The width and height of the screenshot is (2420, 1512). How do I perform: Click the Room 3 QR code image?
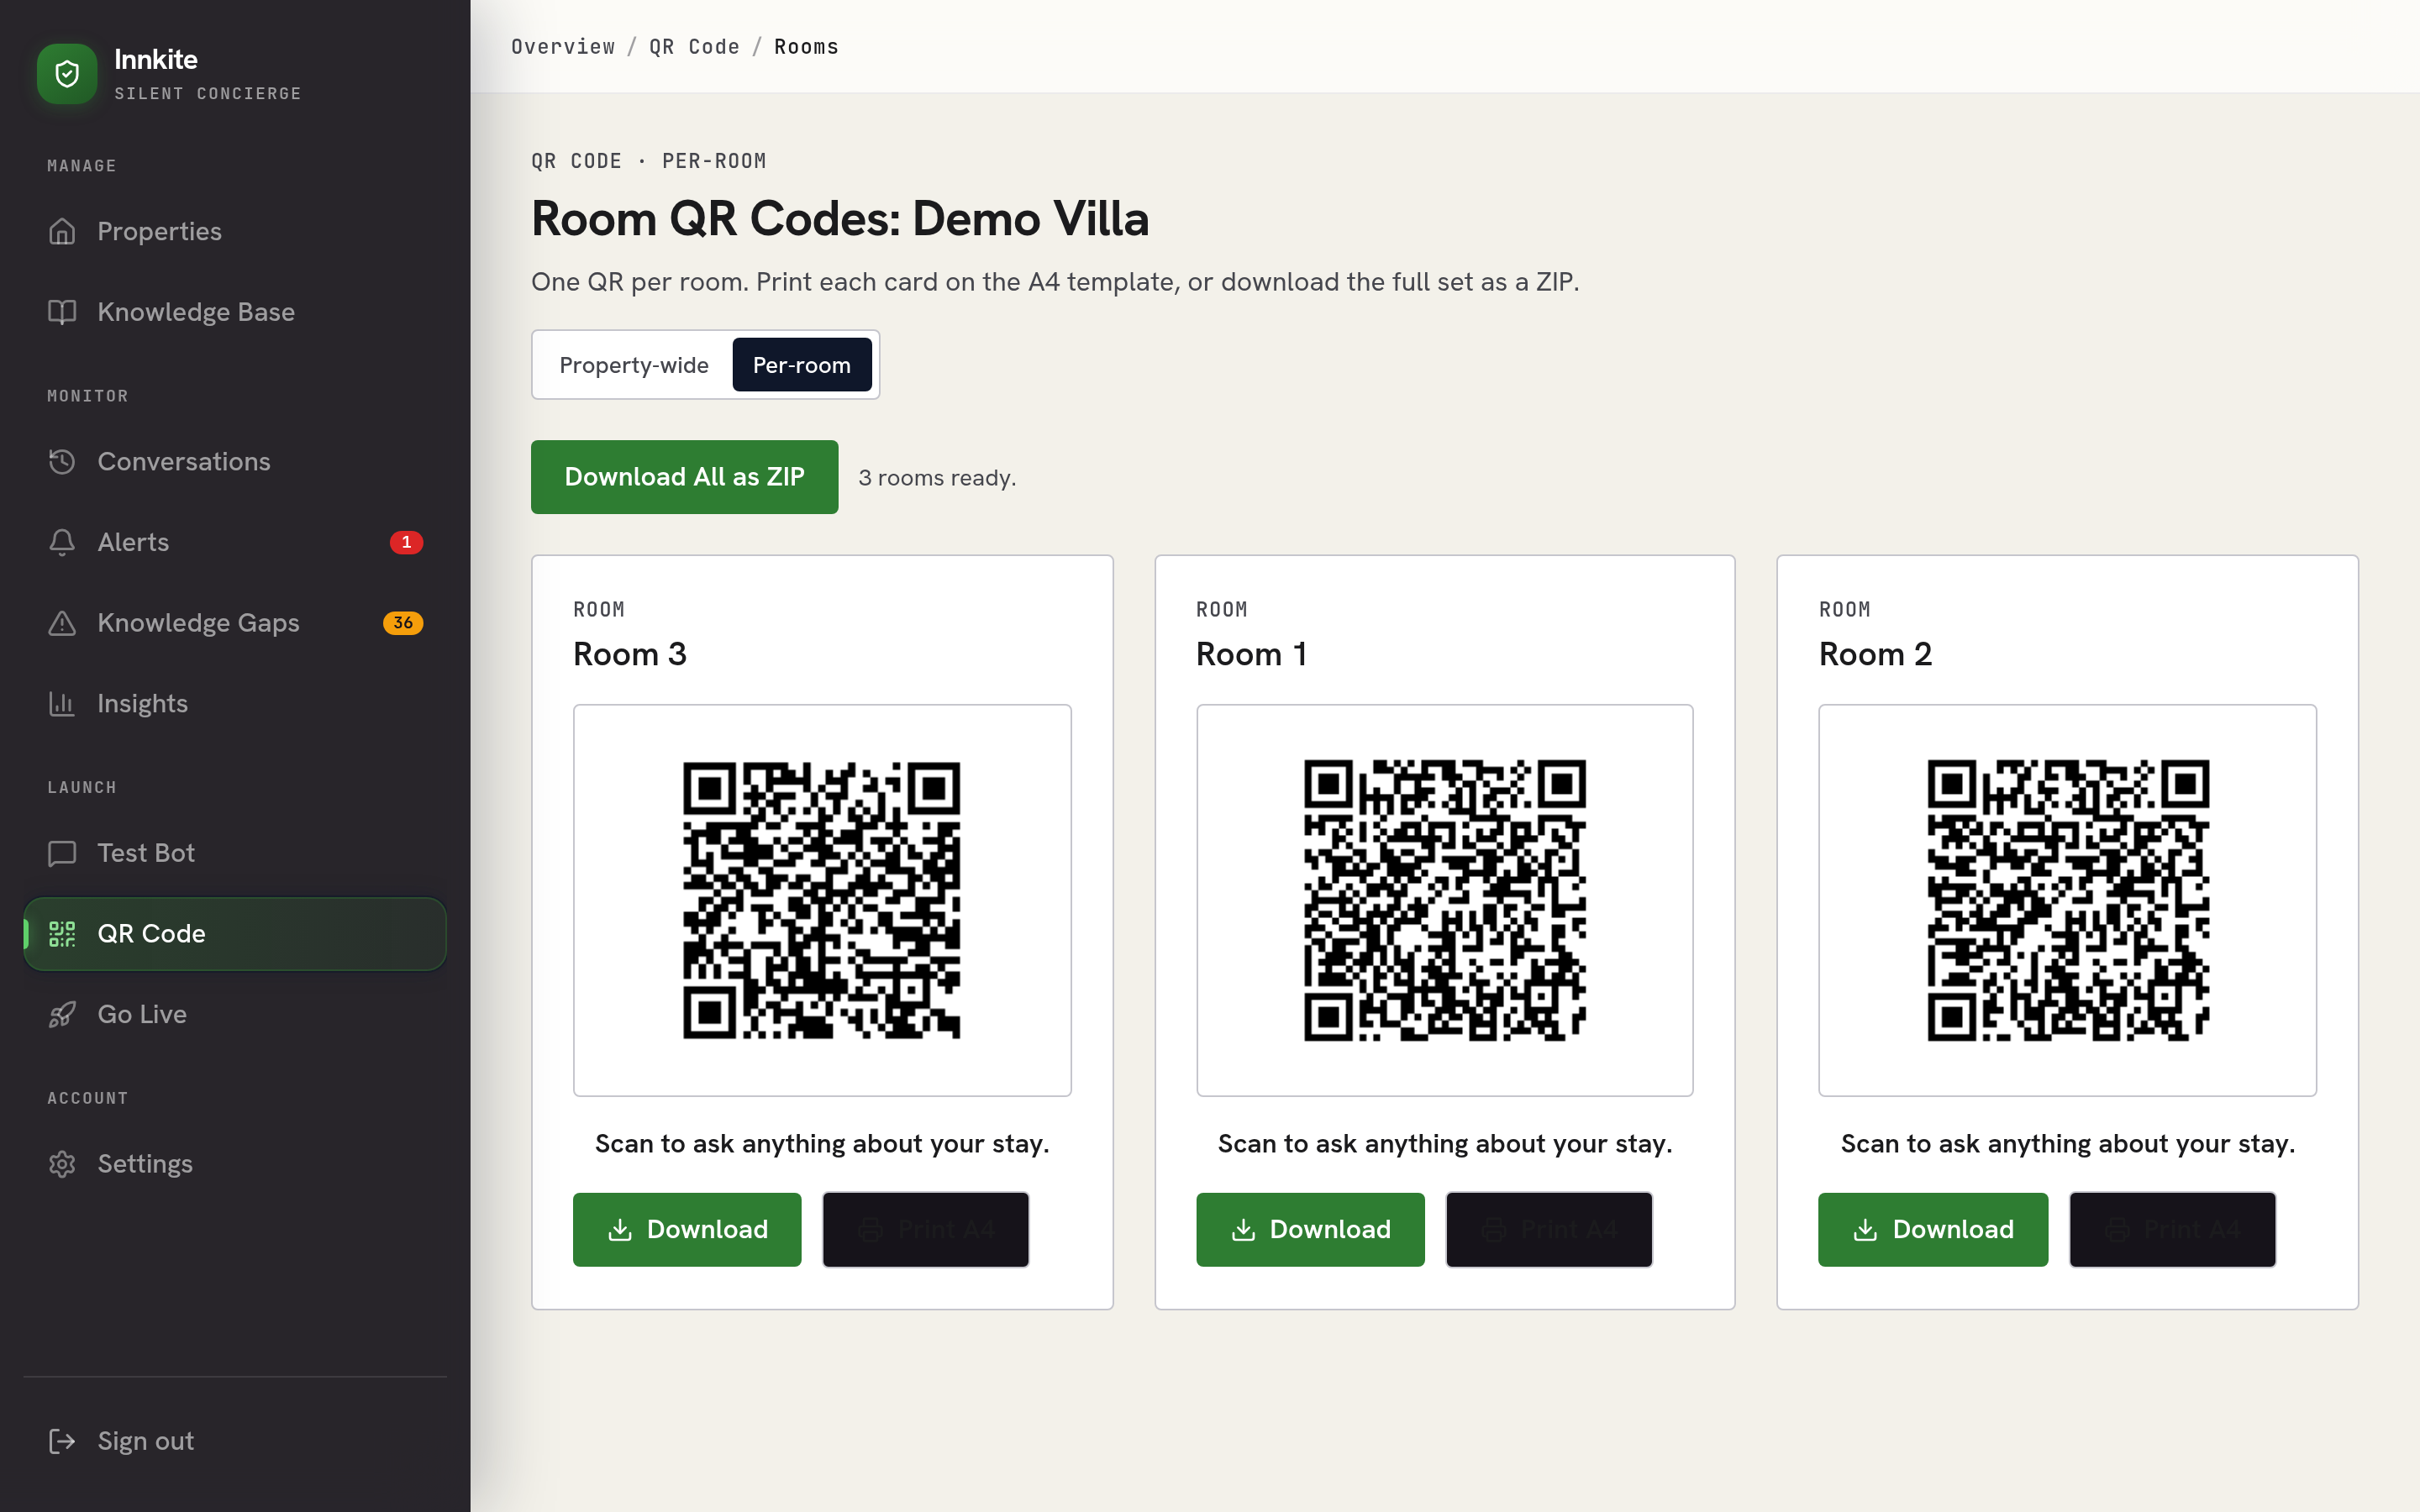click(x=822, y=900)
